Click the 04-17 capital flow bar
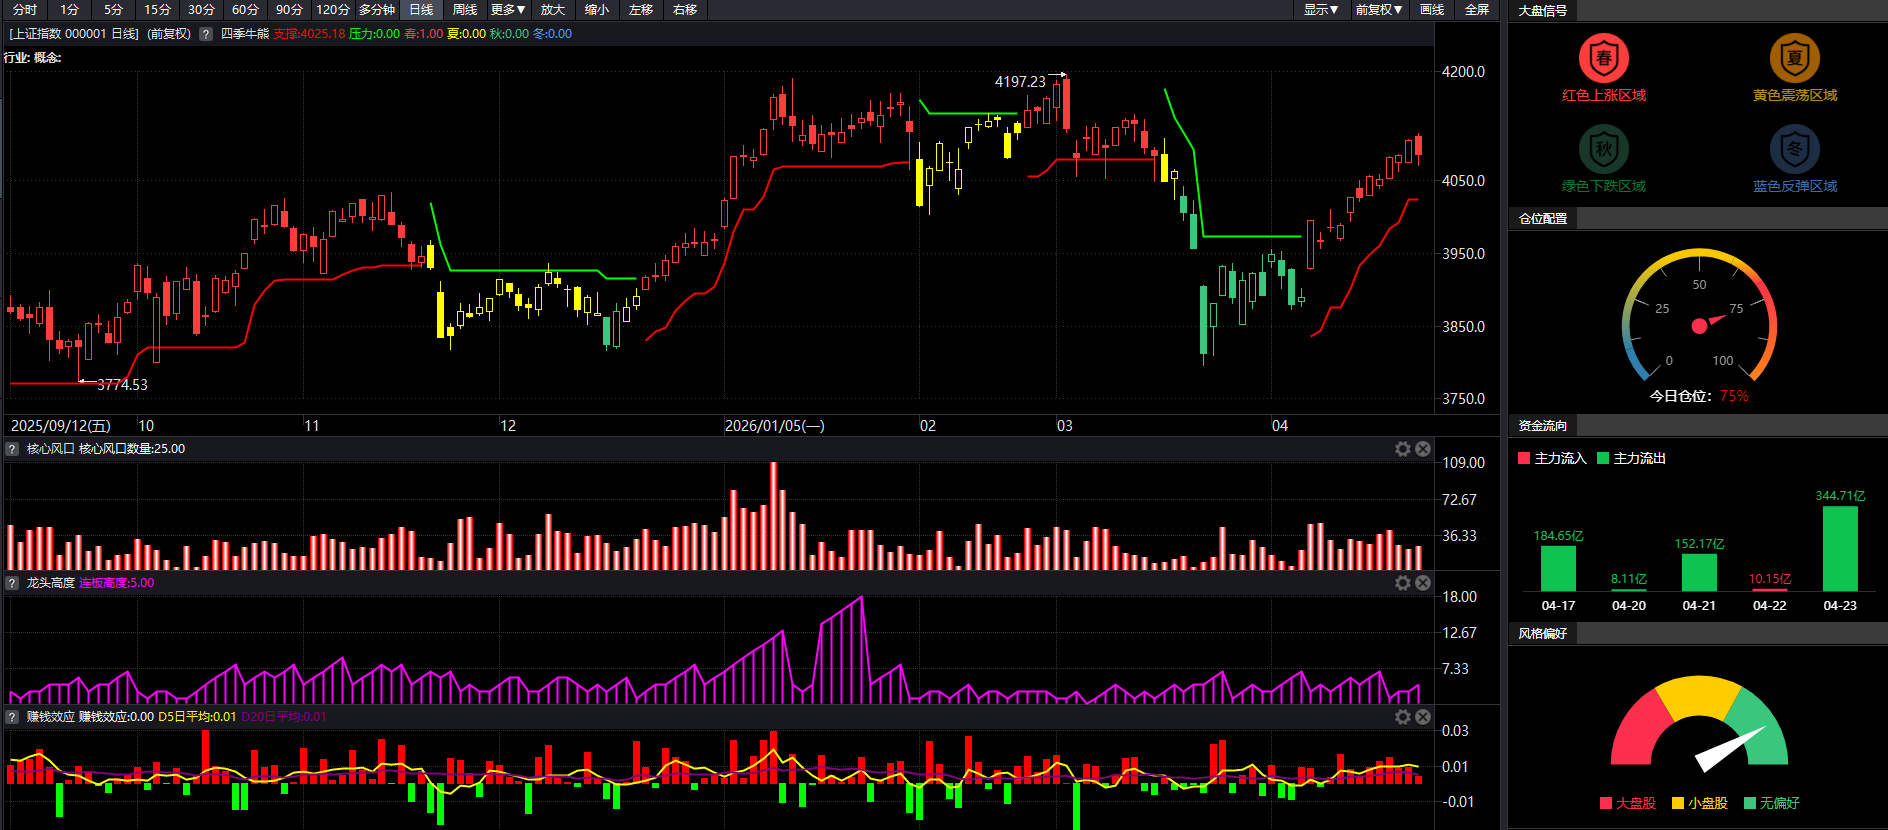The image size is (1888, 830). [x=1558, y=568]
